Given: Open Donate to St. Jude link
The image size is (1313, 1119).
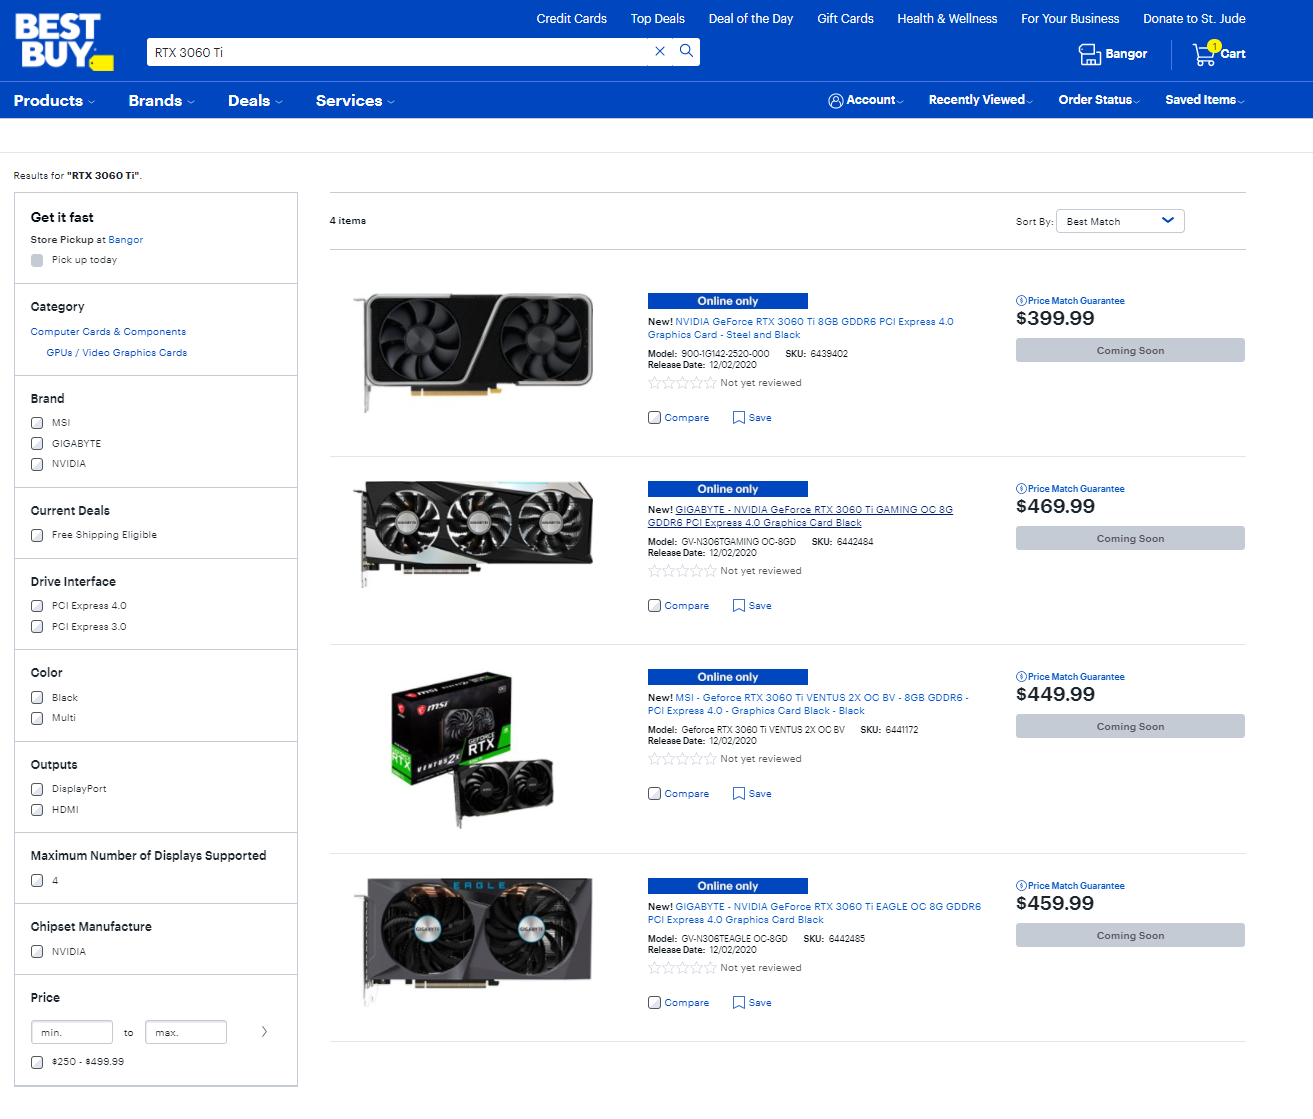Looking at the screenshot, I should 1194,19.
